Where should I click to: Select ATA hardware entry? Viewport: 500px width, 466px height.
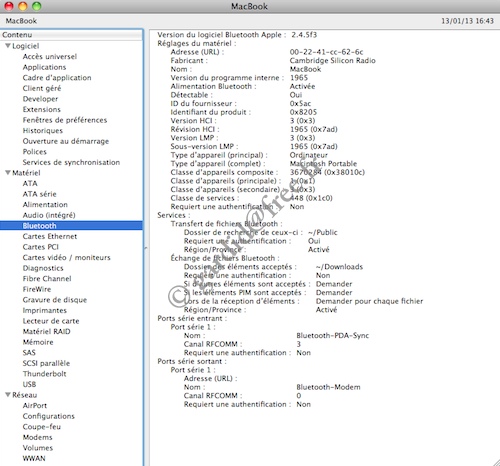[x=30, y=183]
